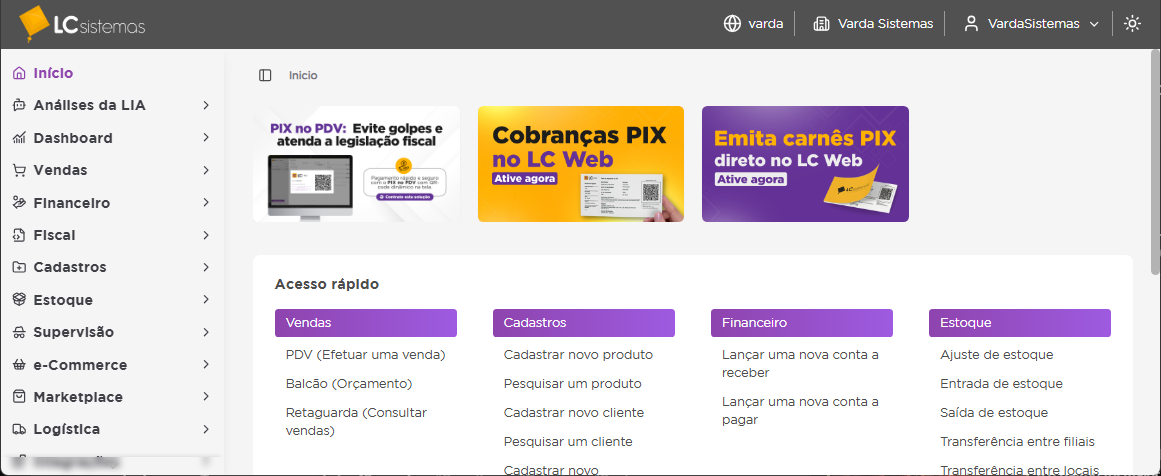Expand the Vendas menu chevron
The image size is (1161, 476).
click(x=206, y=170)
